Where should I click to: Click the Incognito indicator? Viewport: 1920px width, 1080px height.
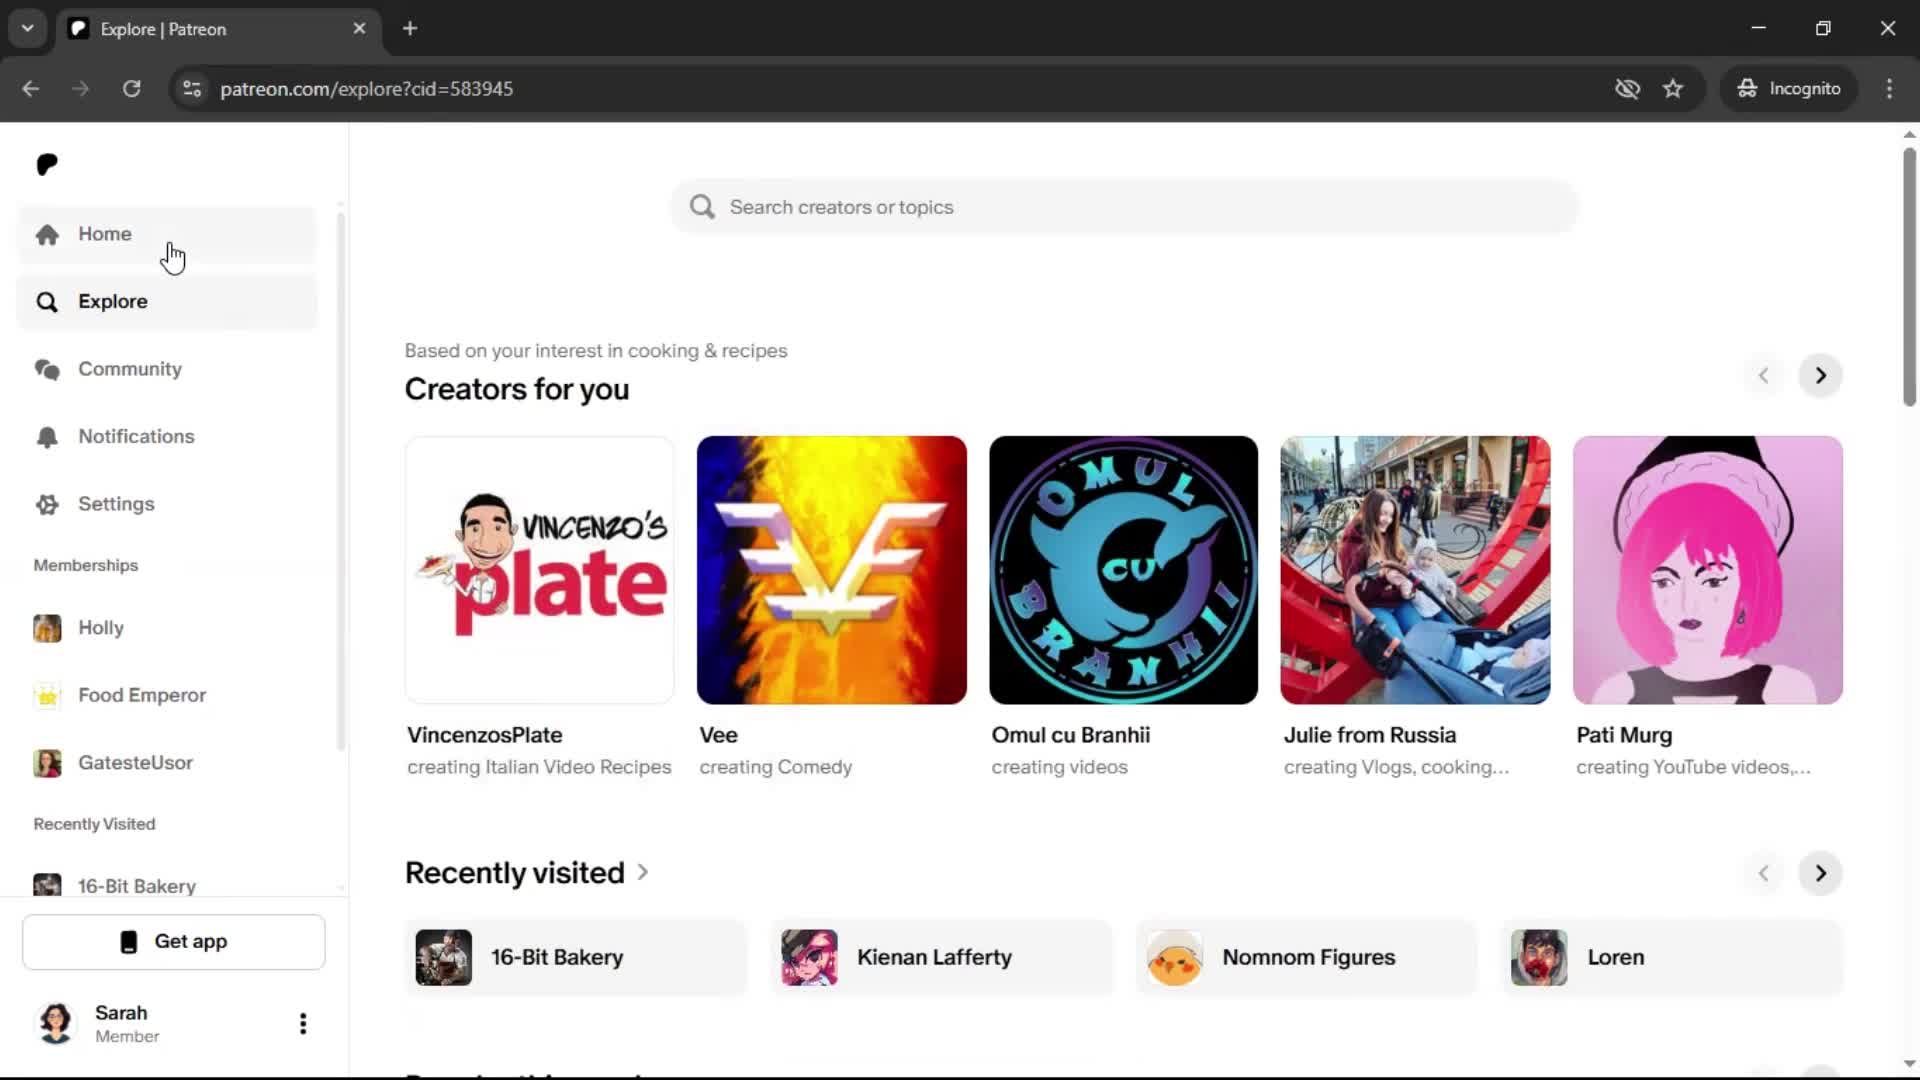(1789, 89)
